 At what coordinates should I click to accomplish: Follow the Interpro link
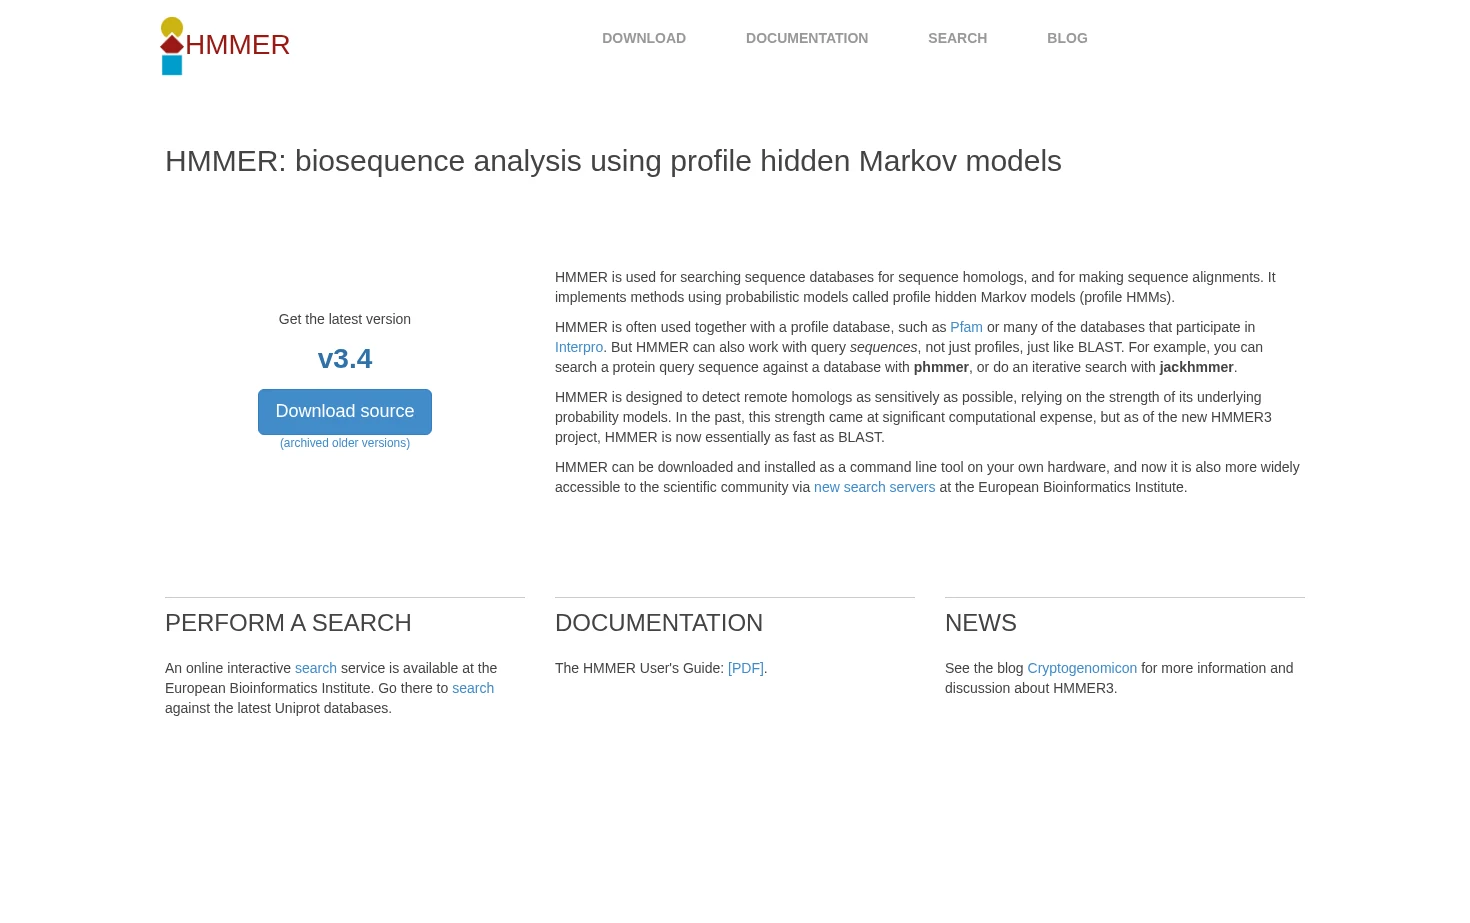click(x=579, y=347)
